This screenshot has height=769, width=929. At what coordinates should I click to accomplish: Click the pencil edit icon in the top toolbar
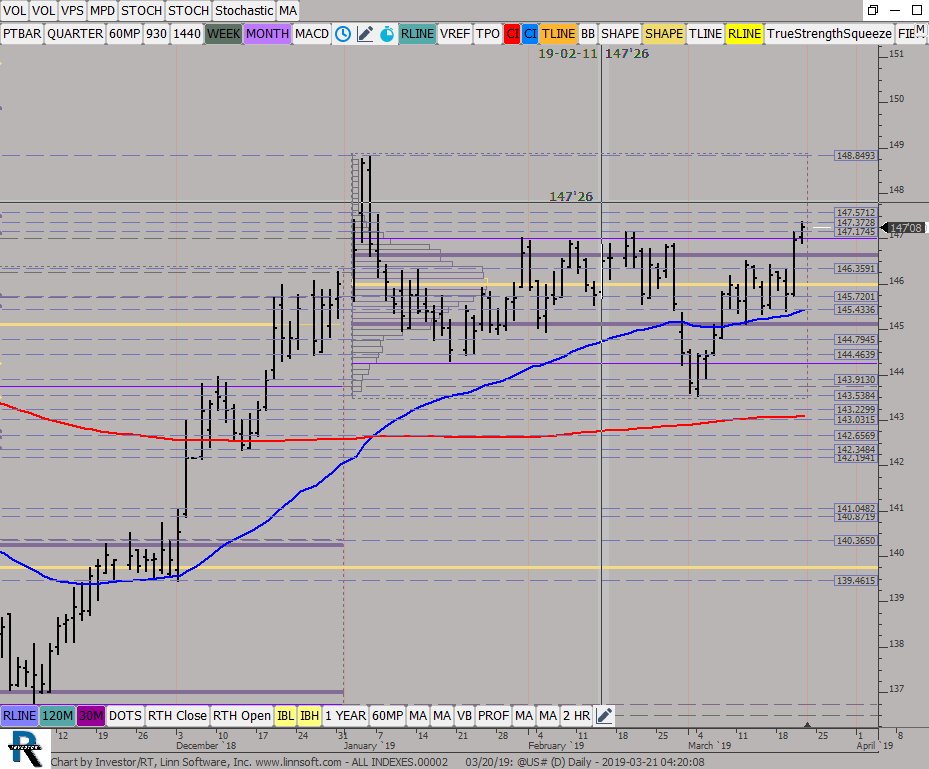[x=365, y=33]
